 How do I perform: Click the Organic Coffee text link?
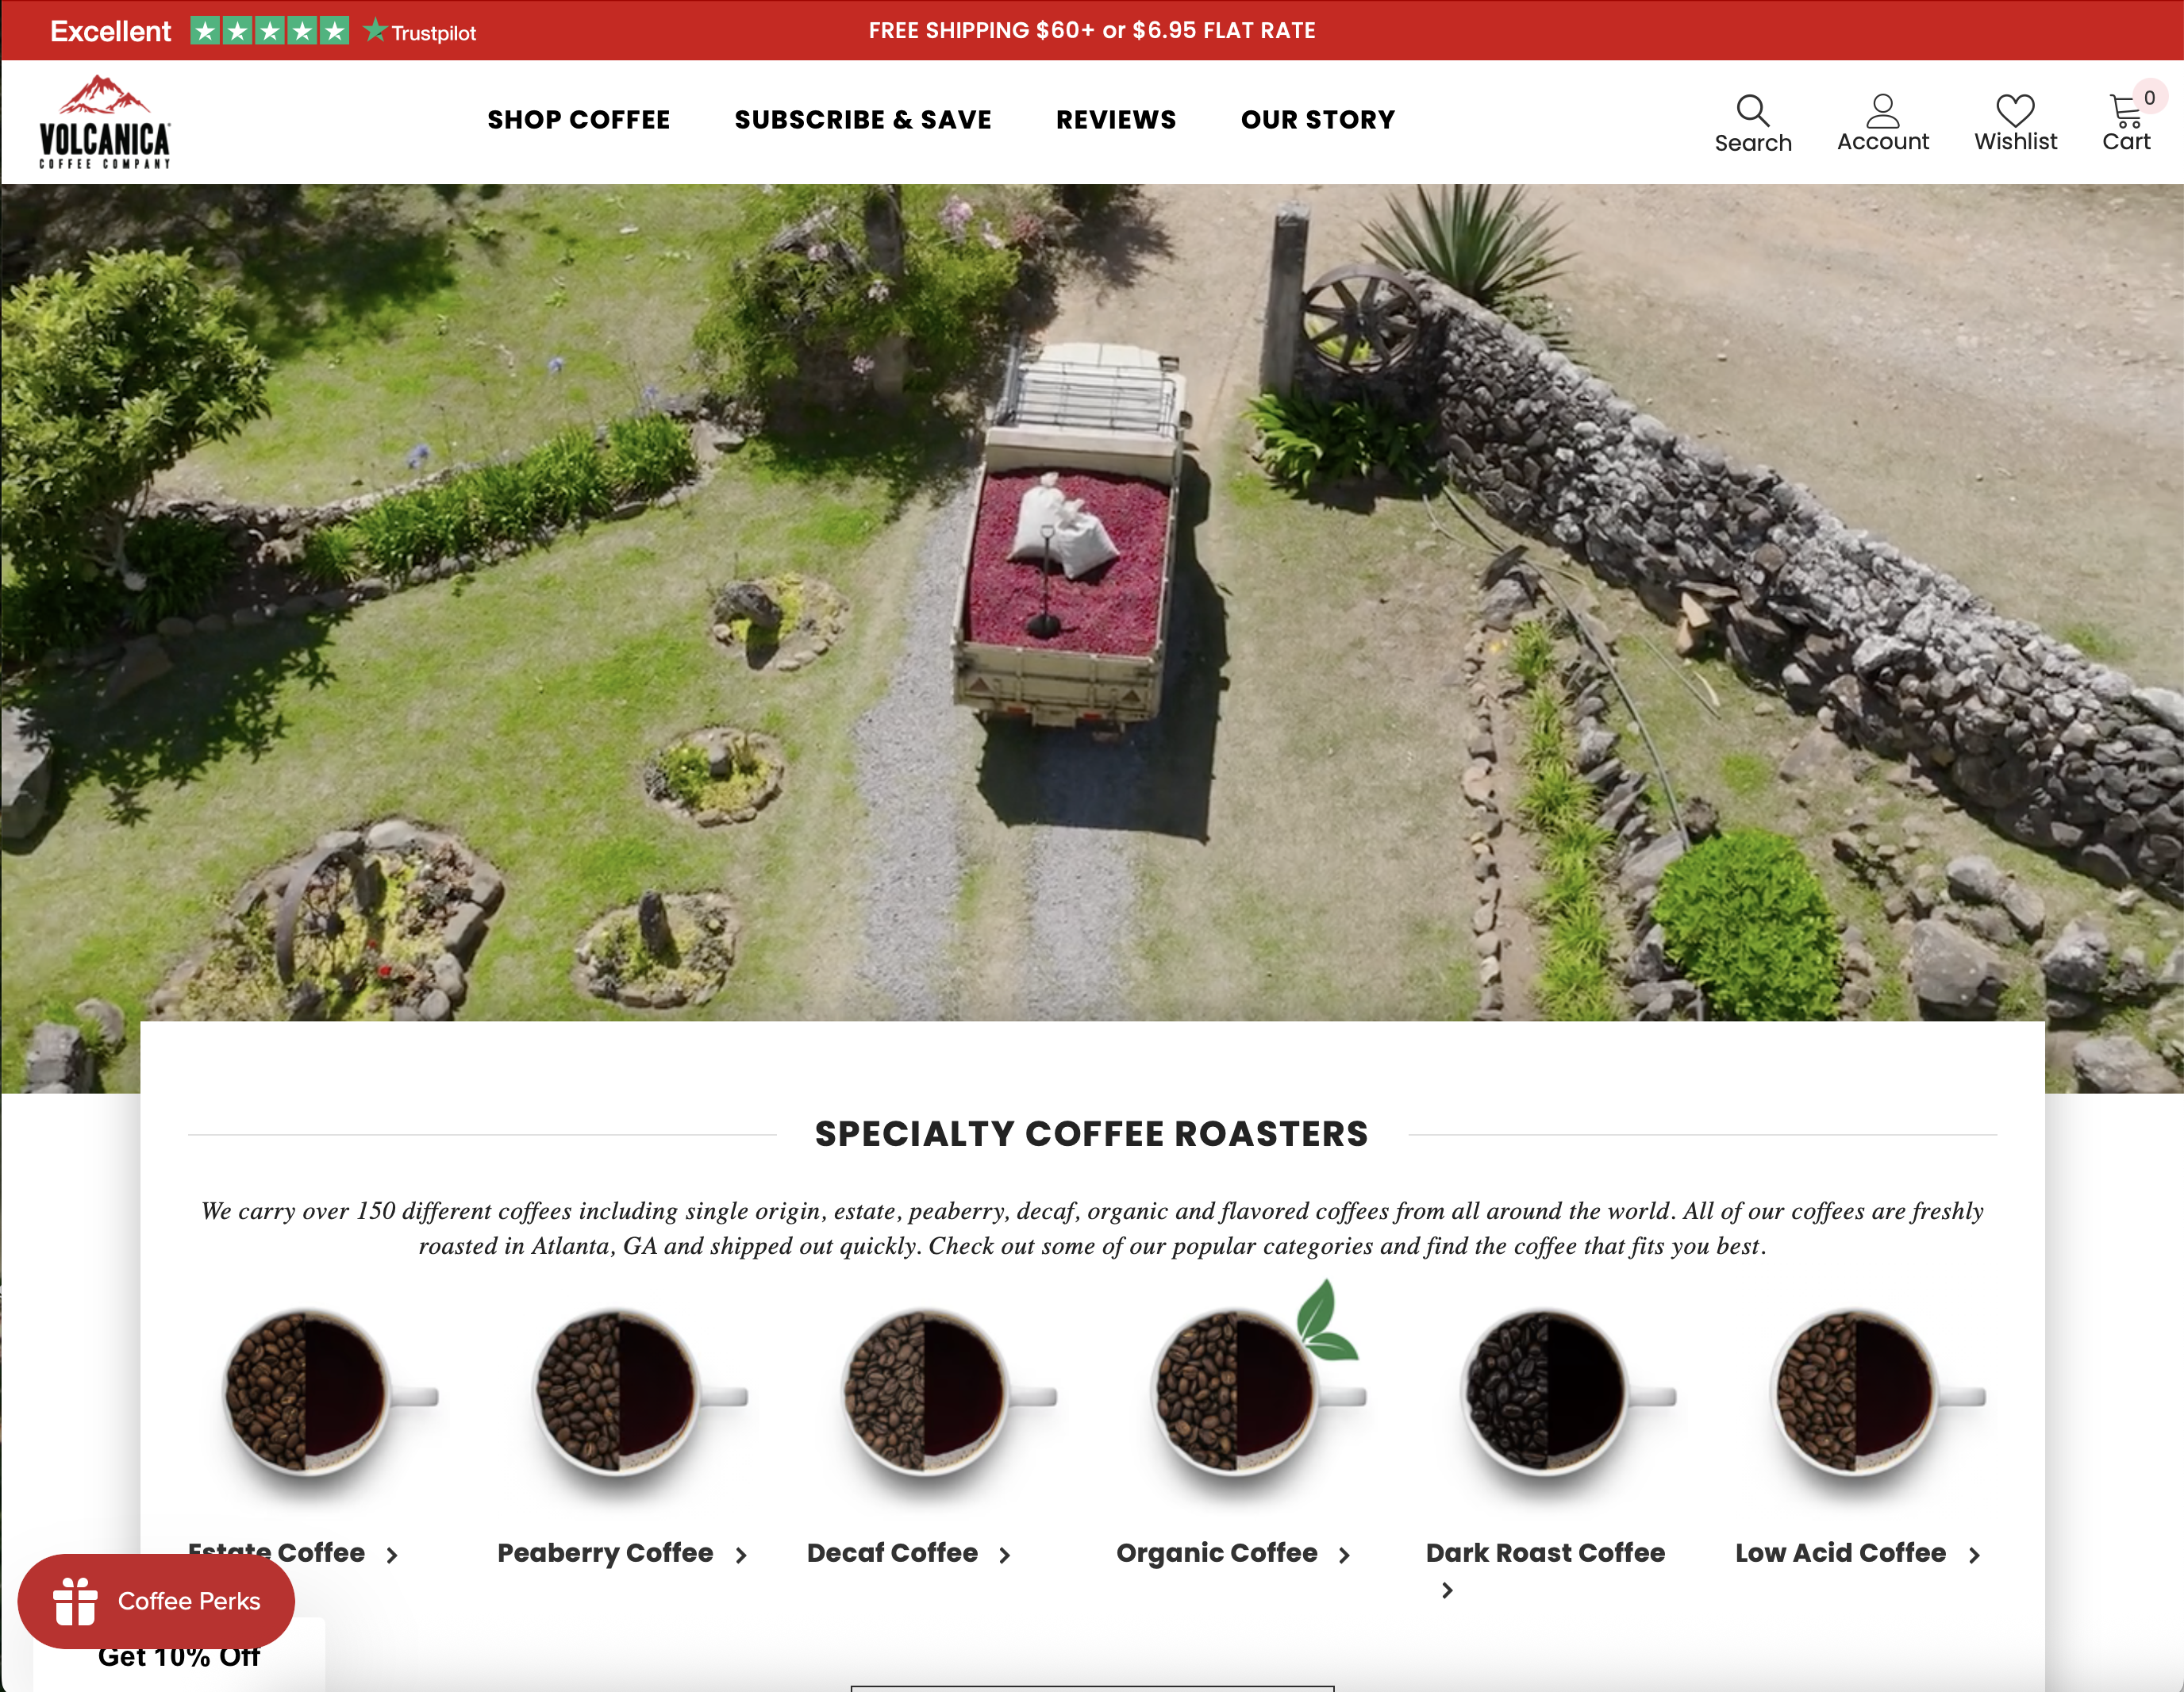pyautogui.click(x=1216, y=1553)
